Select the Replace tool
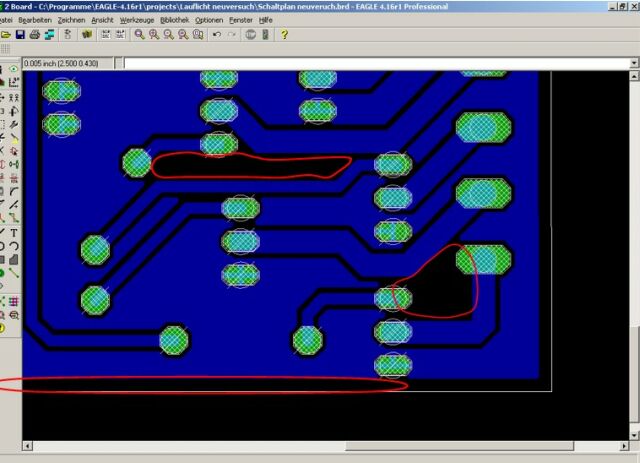Image resolution: width=640 pixels, height=463 pixels. 14,165
